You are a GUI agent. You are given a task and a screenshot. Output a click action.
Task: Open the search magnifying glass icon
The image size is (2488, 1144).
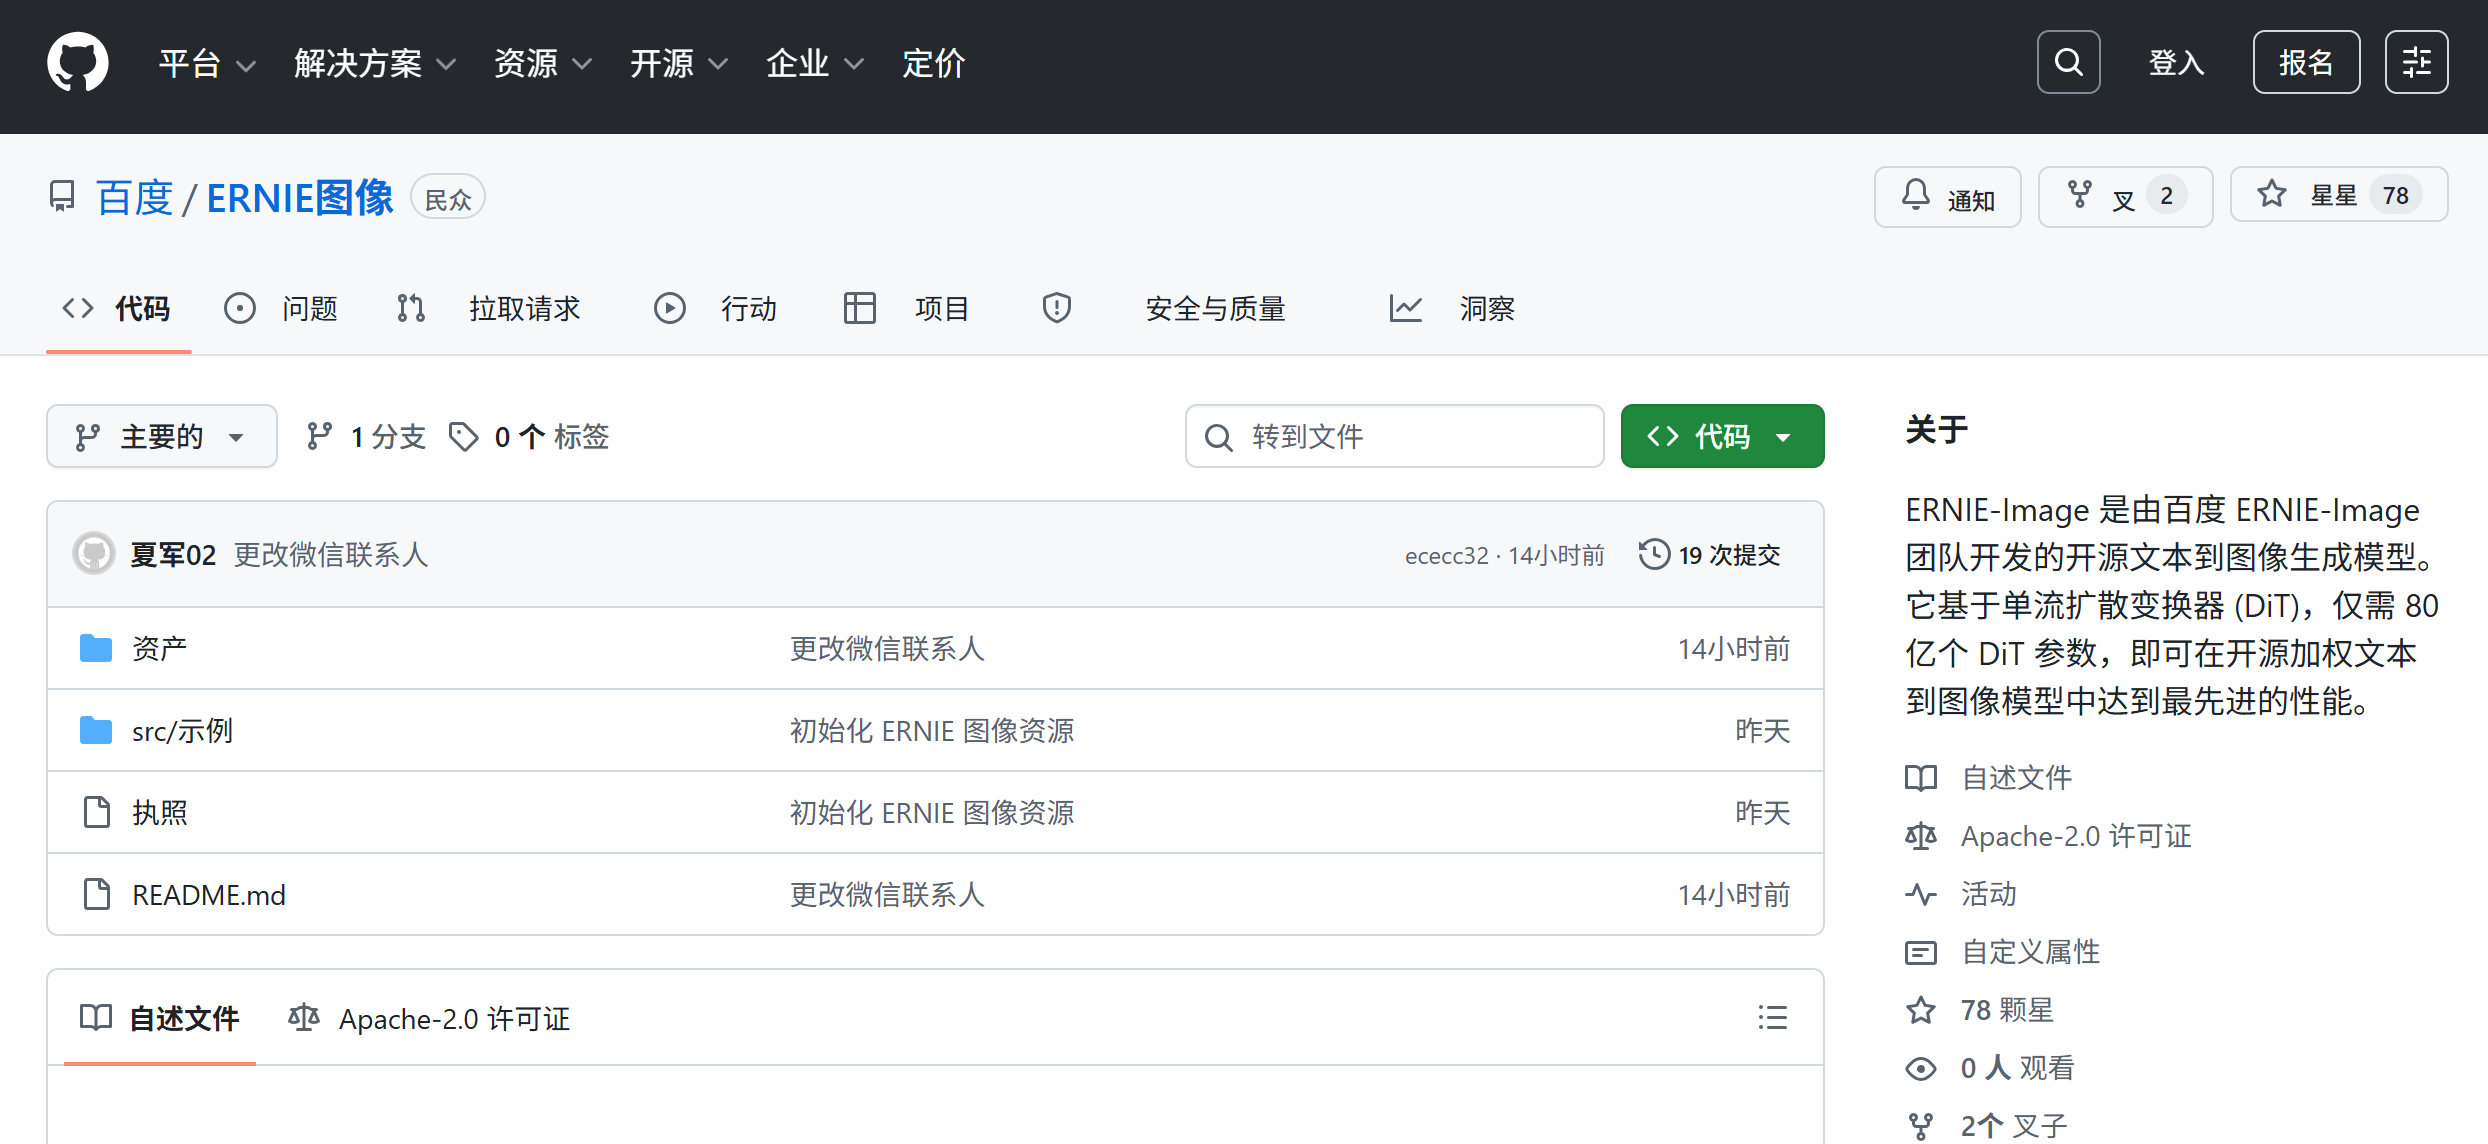coord(2068,61)
